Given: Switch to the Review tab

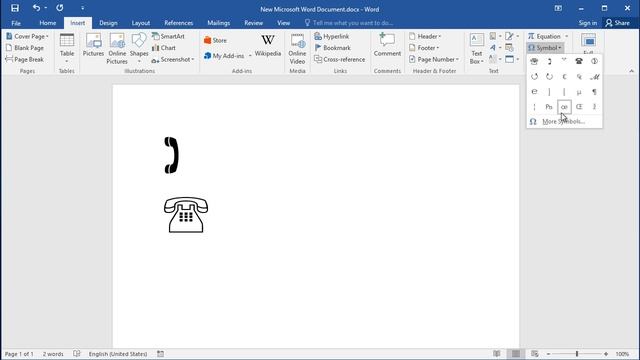Looking at the screenshot, I should click(253, 23).
